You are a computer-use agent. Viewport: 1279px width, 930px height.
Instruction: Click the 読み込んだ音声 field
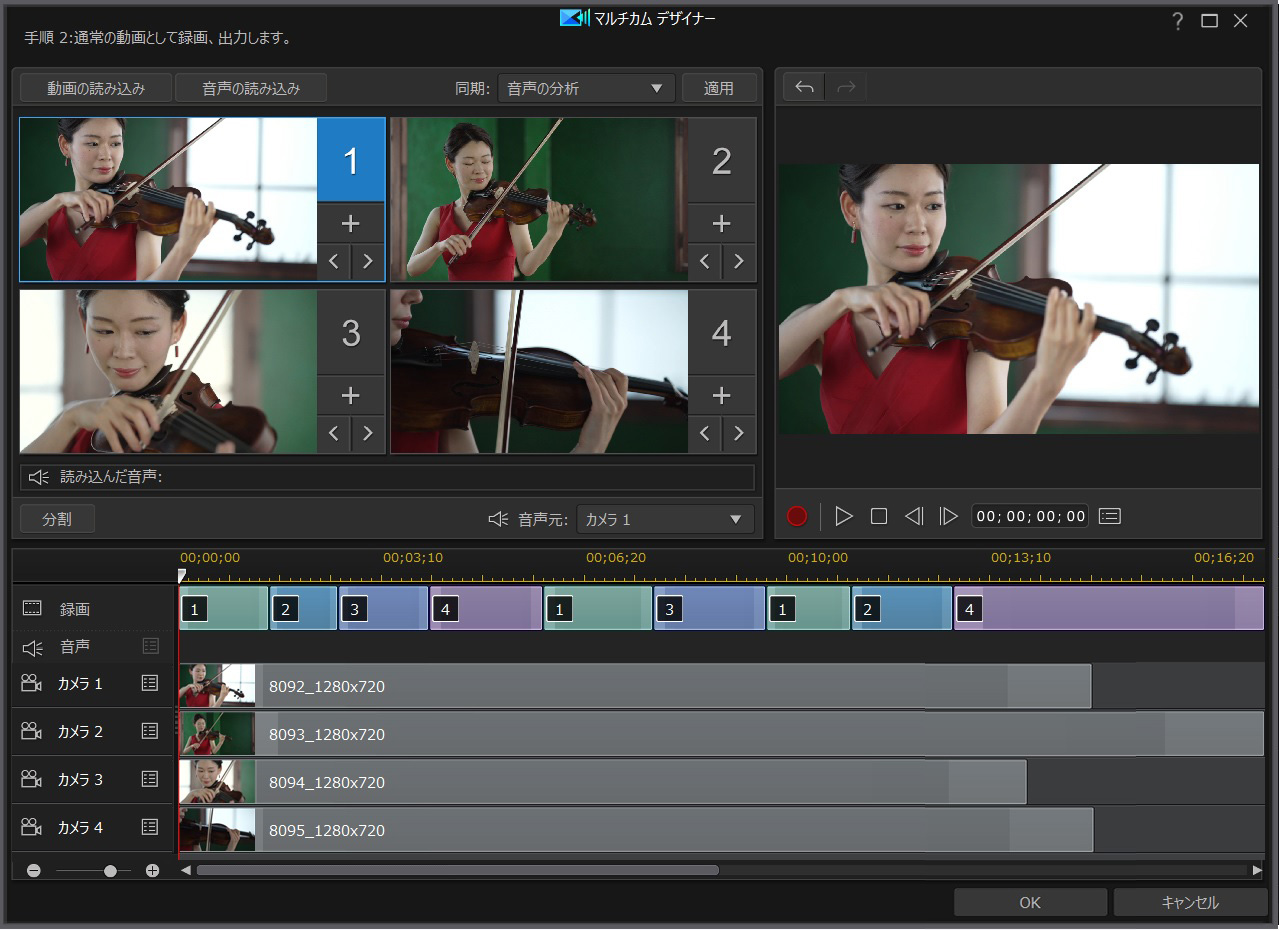[387, 477]
